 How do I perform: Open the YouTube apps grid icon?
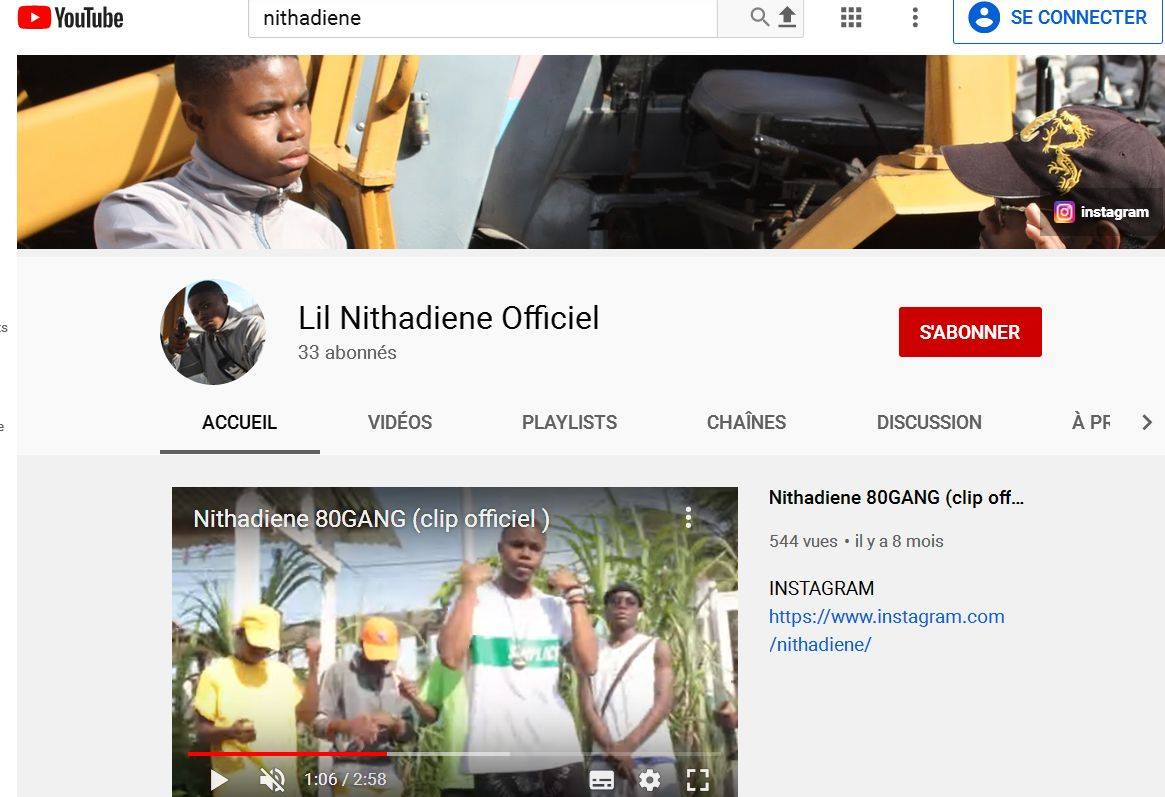coord(851,18)
